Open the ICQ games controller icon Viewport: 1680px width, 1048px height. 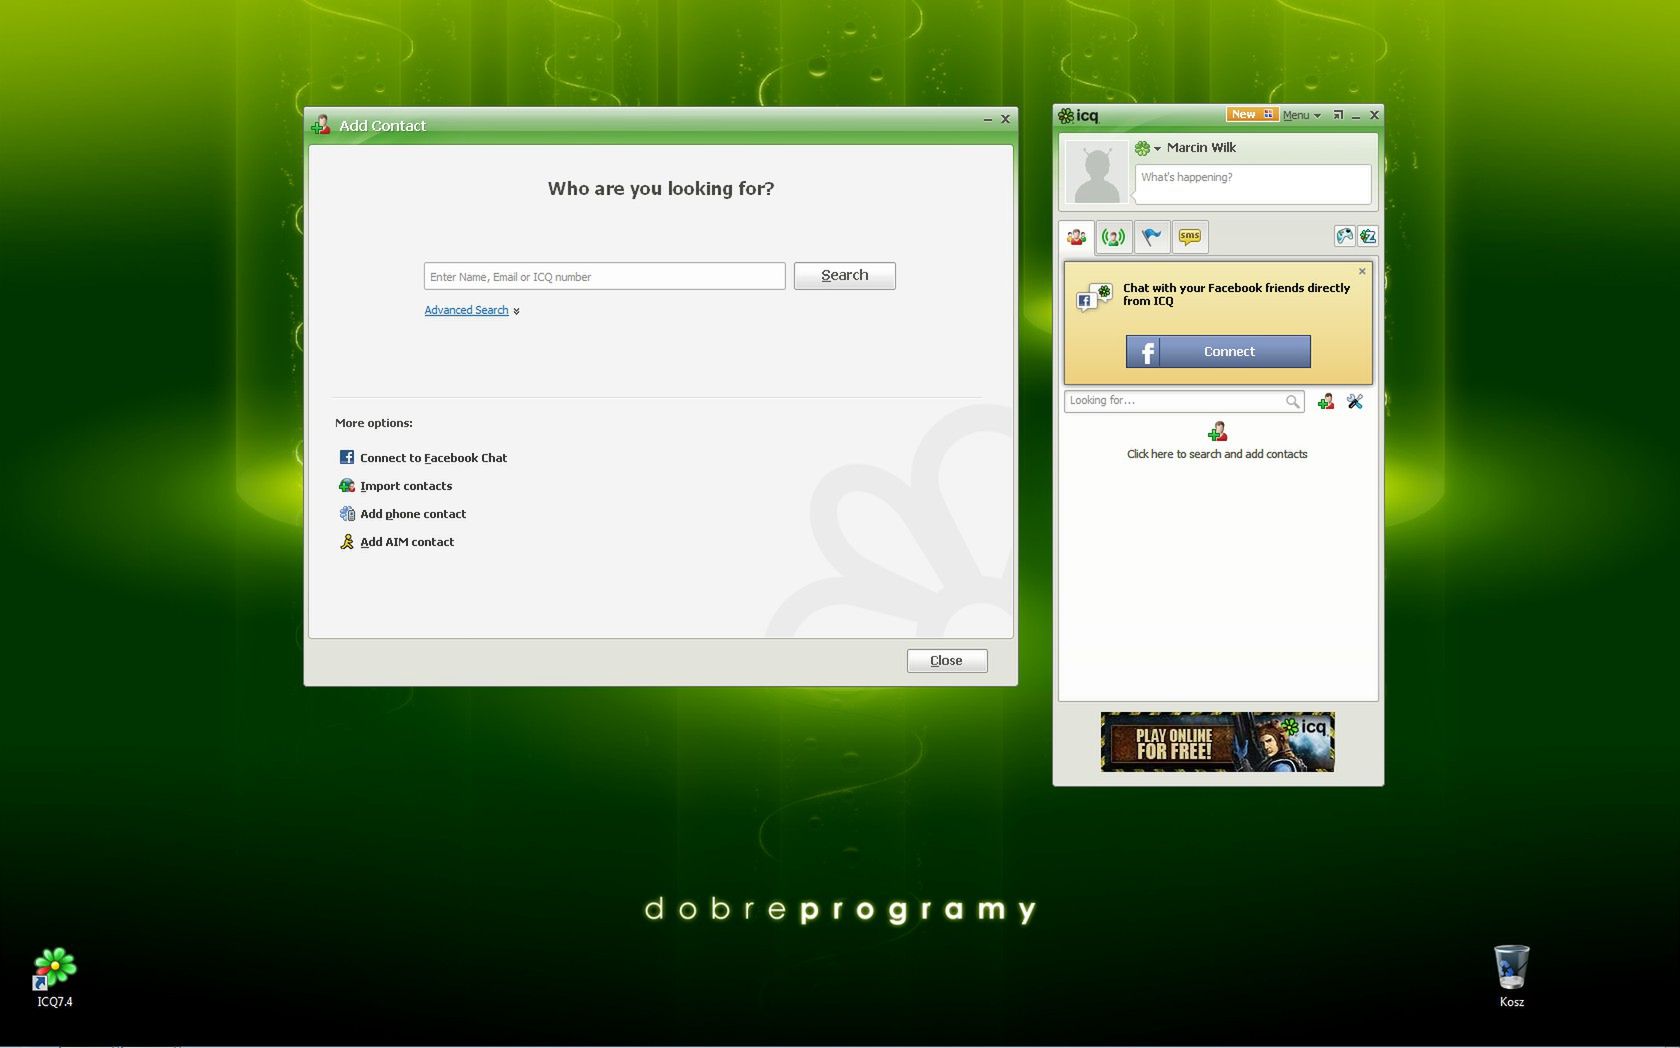tap(1345, 236)
